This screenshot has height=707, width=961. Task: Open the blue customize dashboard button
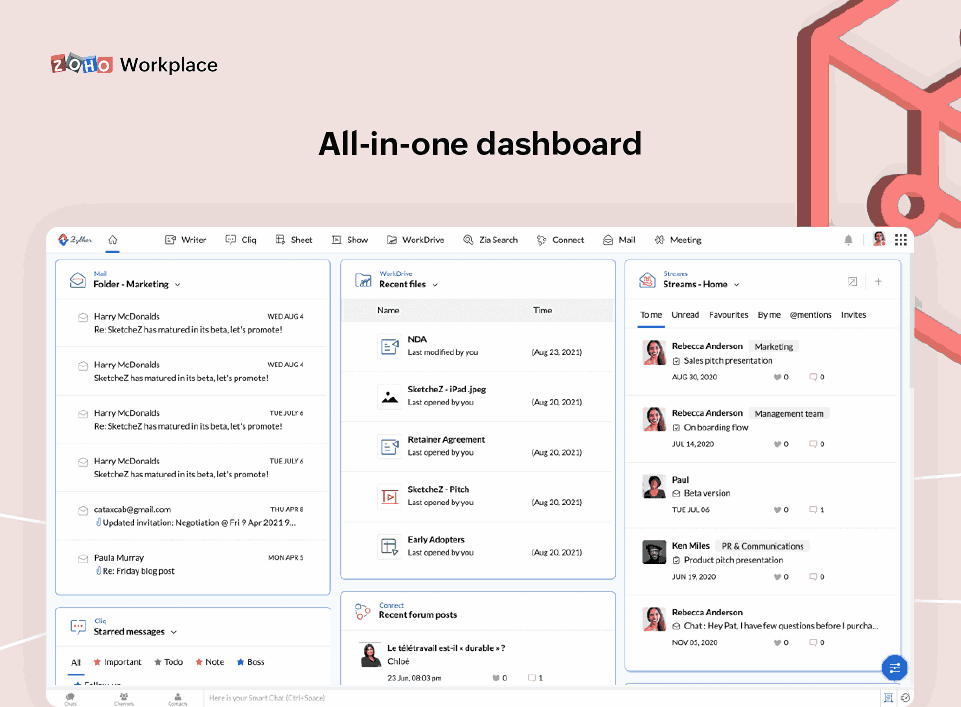894,668
